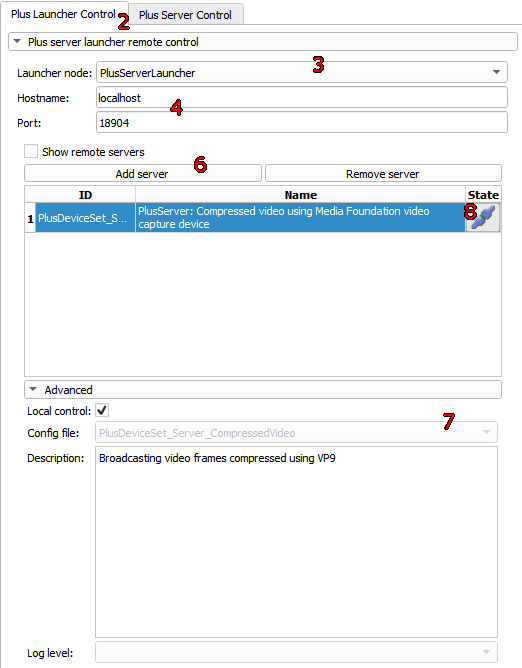The height and width of the screenshot is (668, 522).
Task: Enable Show remote servers checkbox
Action: 31,152
